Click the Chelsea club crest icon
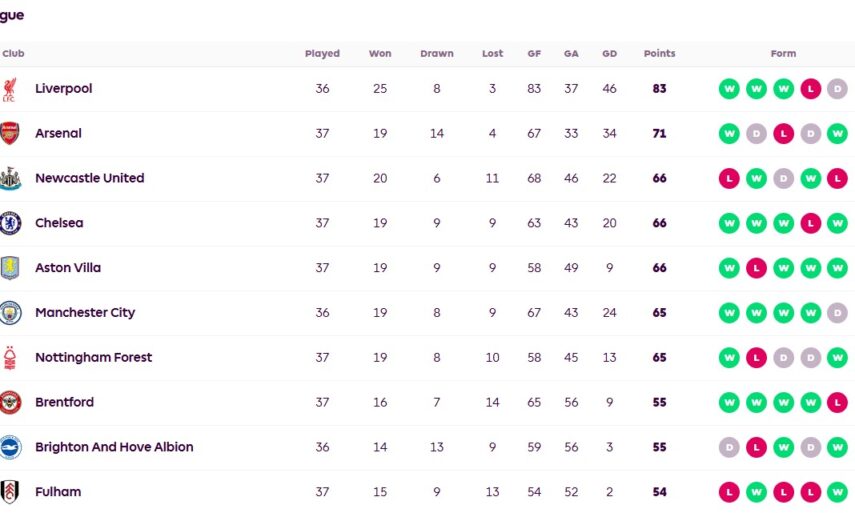 [x=10, y=223]
